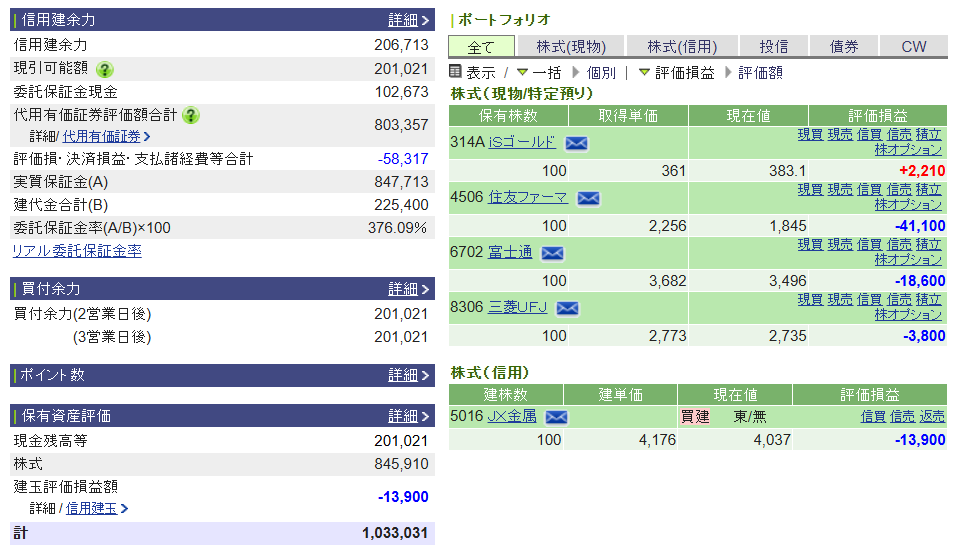Open the mail alert icon for 富士通

coord(552,253)
